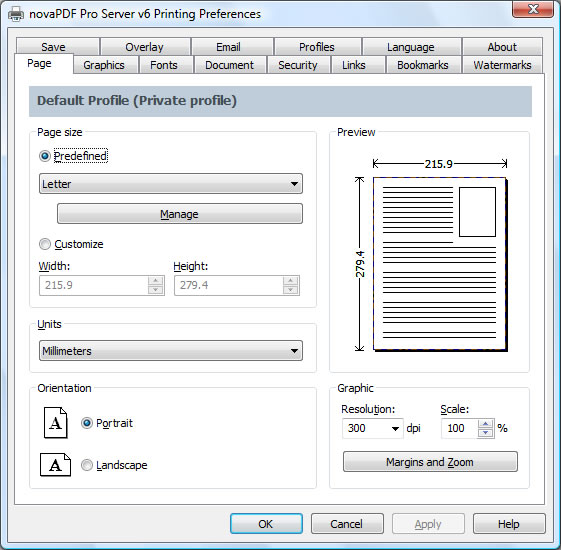Enable the Customize page size option
Image resolution: width=561 pixels, height=550 pixels.
45,244
